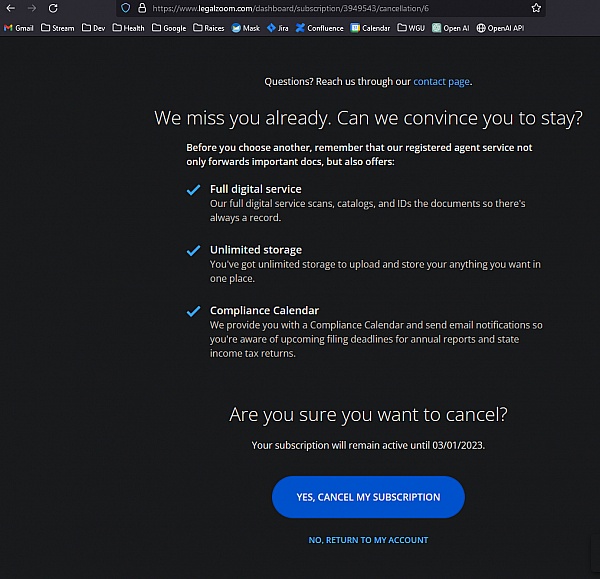Reload the page with the refresh icon
The image size is (600, 579).
pos(53,8)
